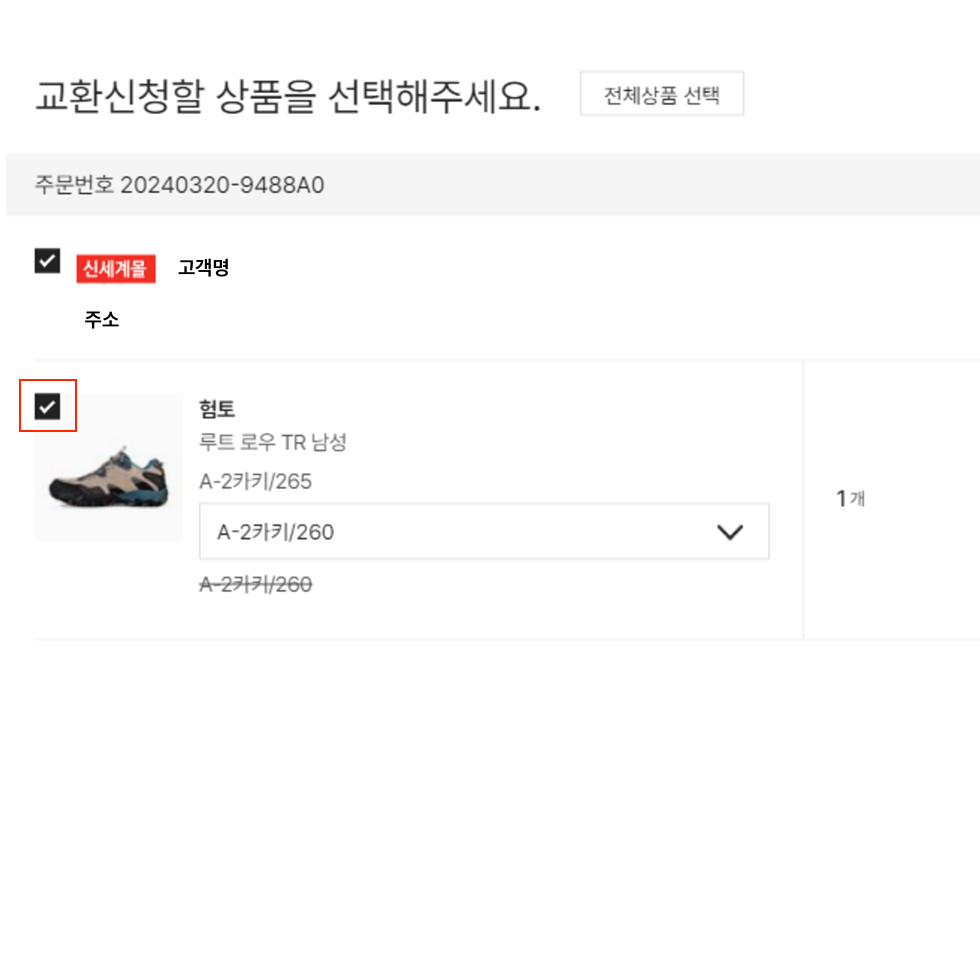Click current option text A-2카키/265
Screen dimensions: 980x980
tap(255, 481)
